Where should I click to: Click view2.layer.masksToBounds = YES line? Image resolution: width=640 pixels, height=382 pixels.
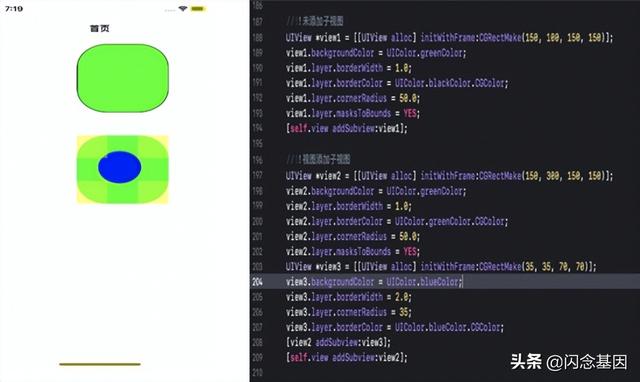click(x=353, y=251)
